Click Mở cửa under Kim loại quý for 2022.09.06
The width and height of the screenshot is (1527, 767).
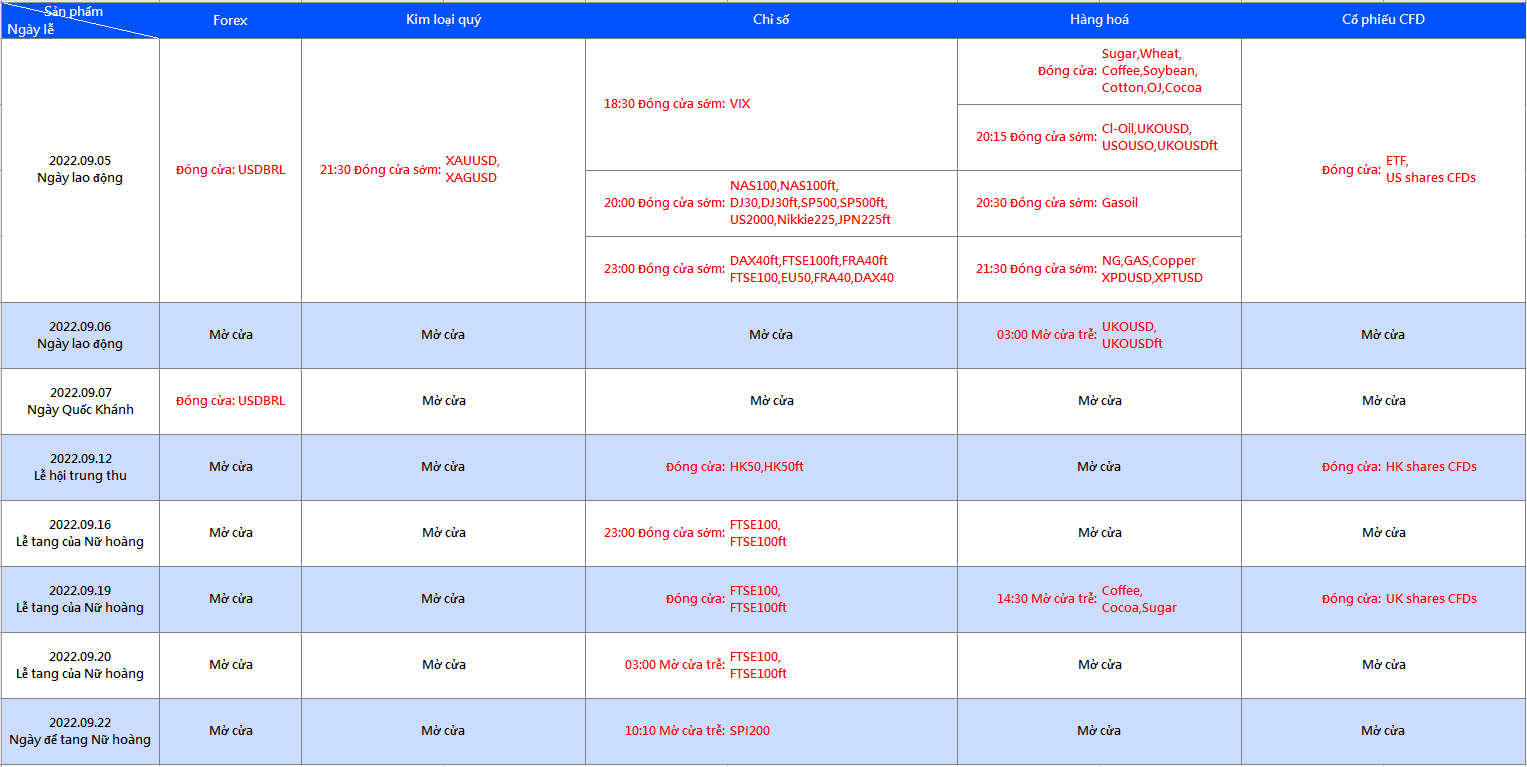tap(443, 335)
